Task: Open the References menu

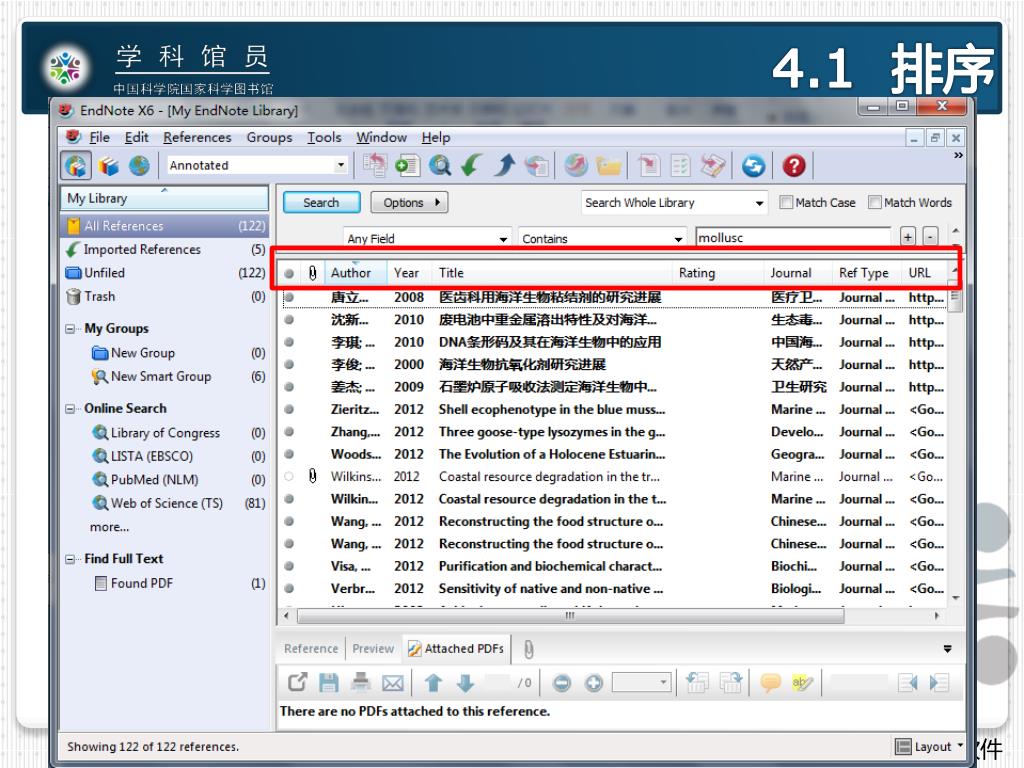Action: pos(197,137)
